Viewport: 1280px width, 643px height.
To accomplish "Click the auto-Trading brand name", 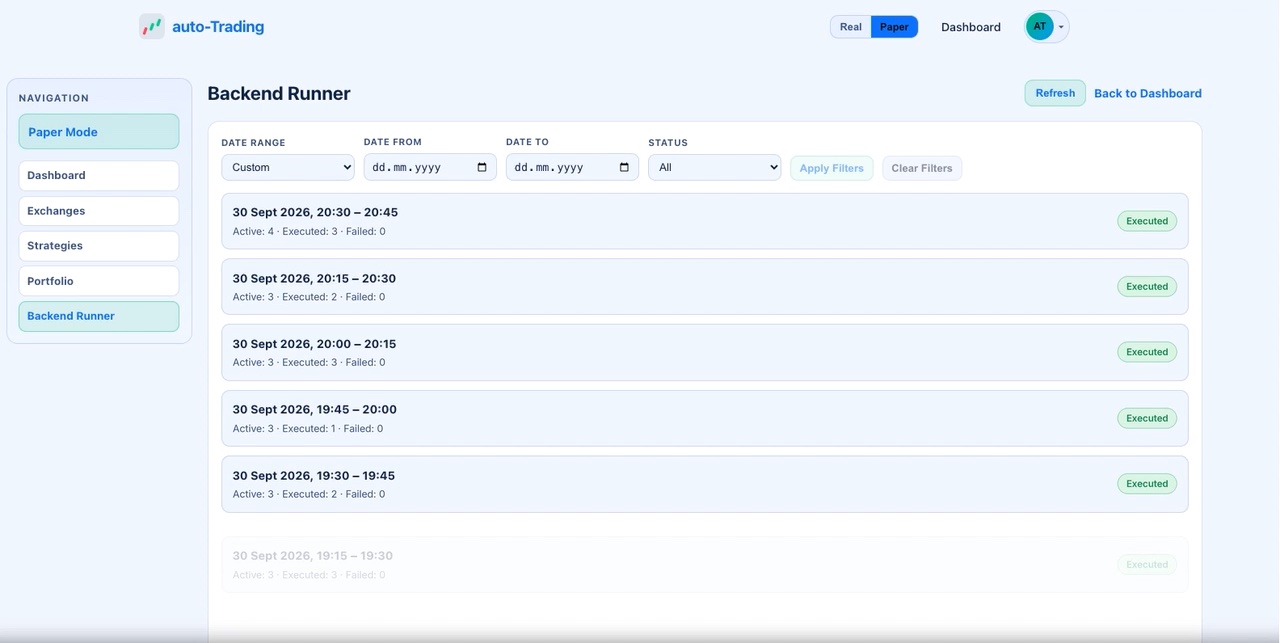I will [x=218, y=27].
